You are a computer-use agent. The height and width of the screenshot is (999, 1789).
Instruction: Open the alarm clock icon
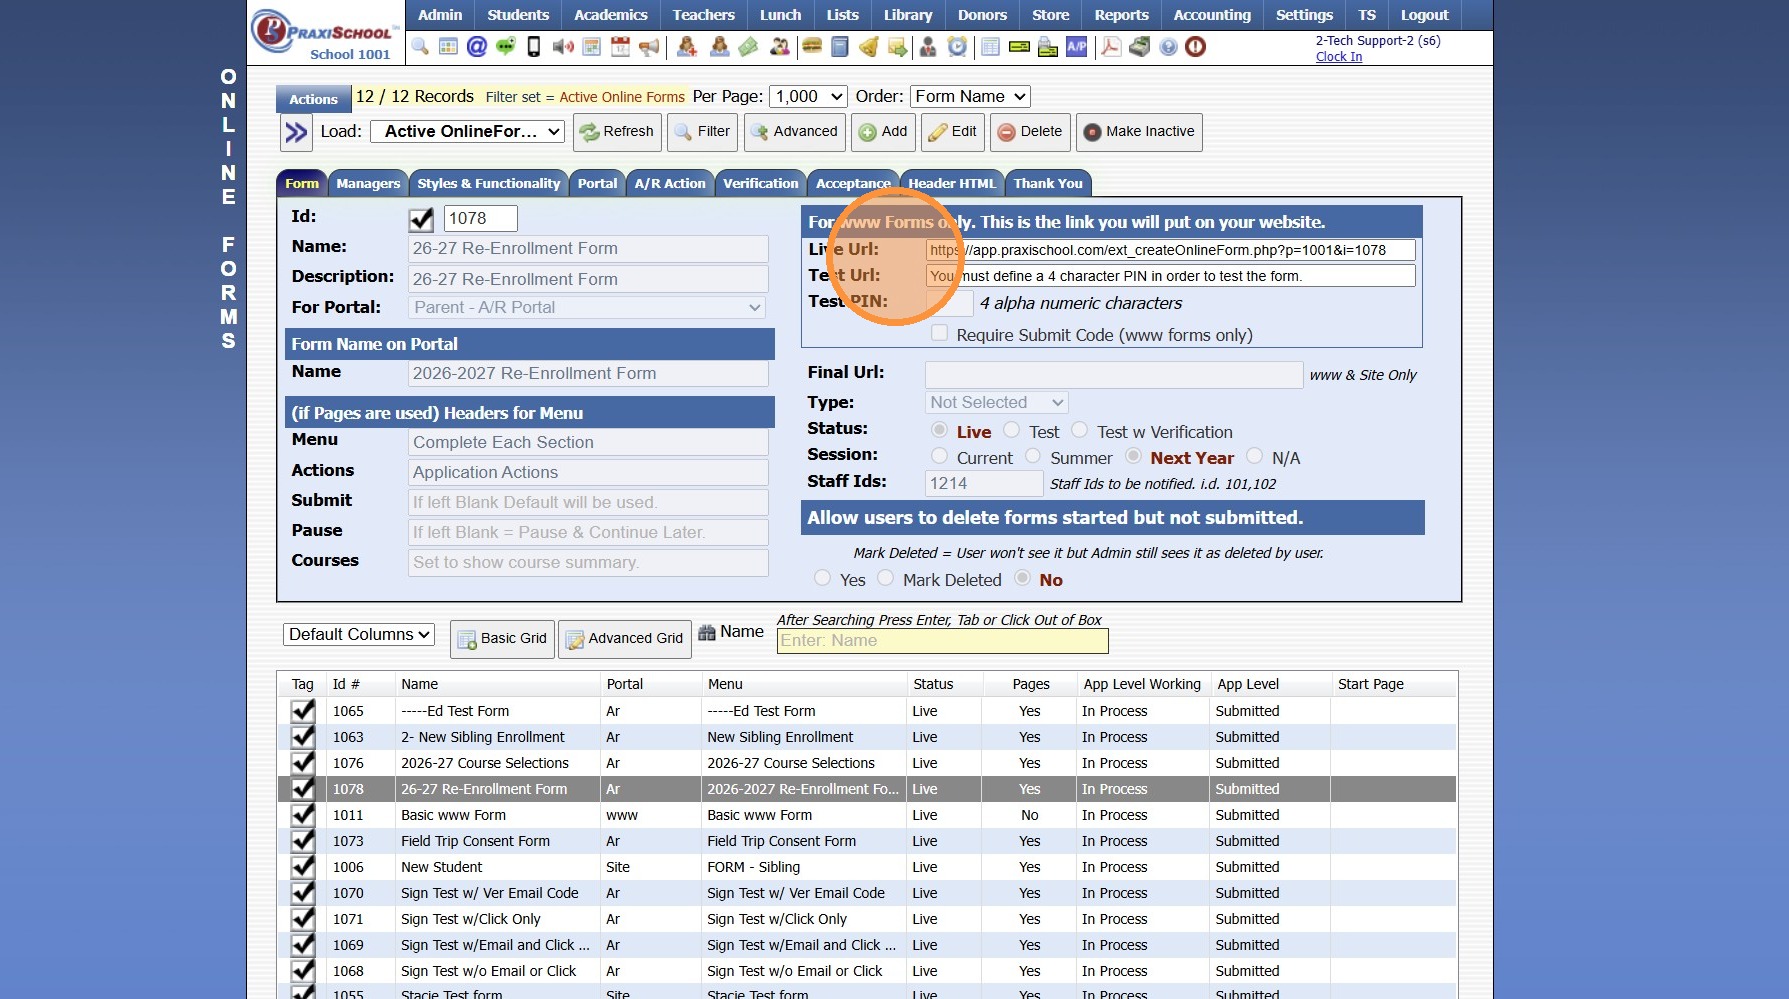click(957, 47)
